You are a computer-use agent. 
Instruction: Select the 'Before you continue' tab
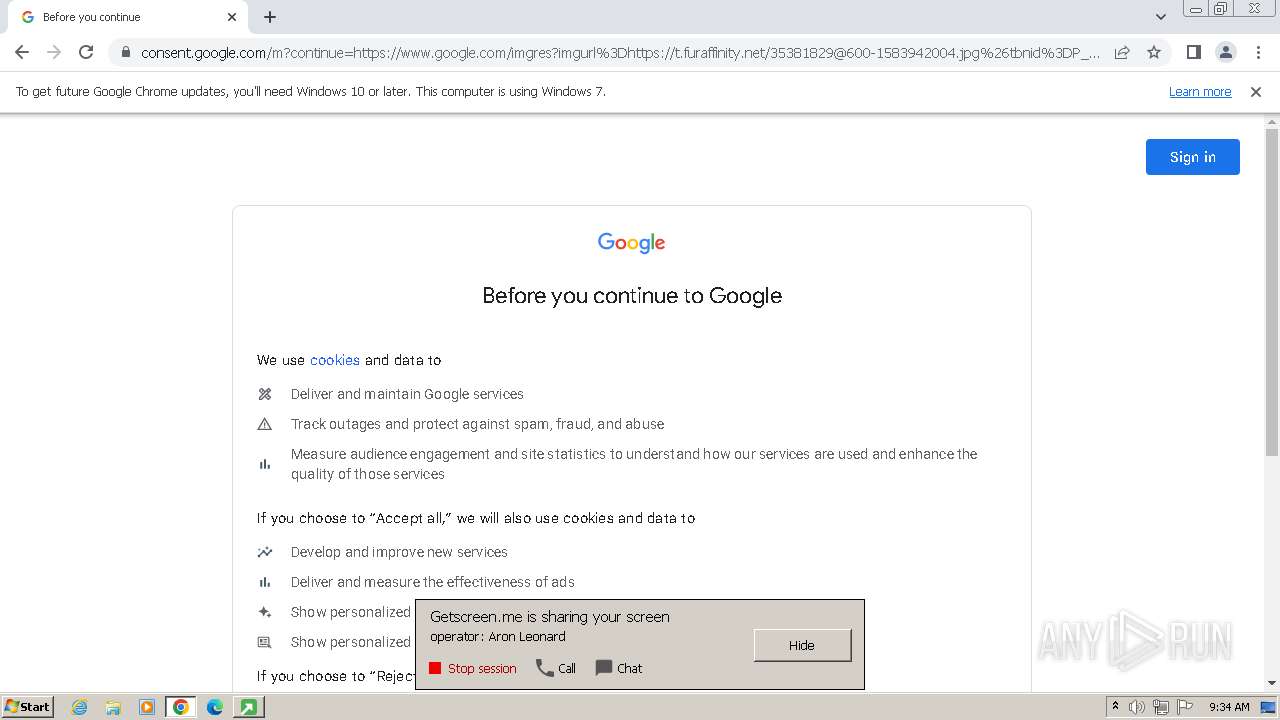[x=126, y=17]
